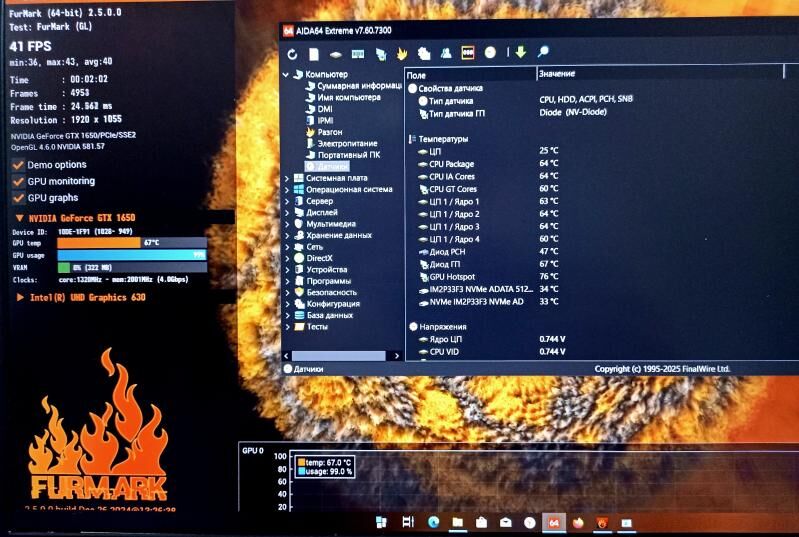The image size is (799, 537).
Task: Click the AIDA64 refresh icon at toolbar start
Action: pos(291,53)
